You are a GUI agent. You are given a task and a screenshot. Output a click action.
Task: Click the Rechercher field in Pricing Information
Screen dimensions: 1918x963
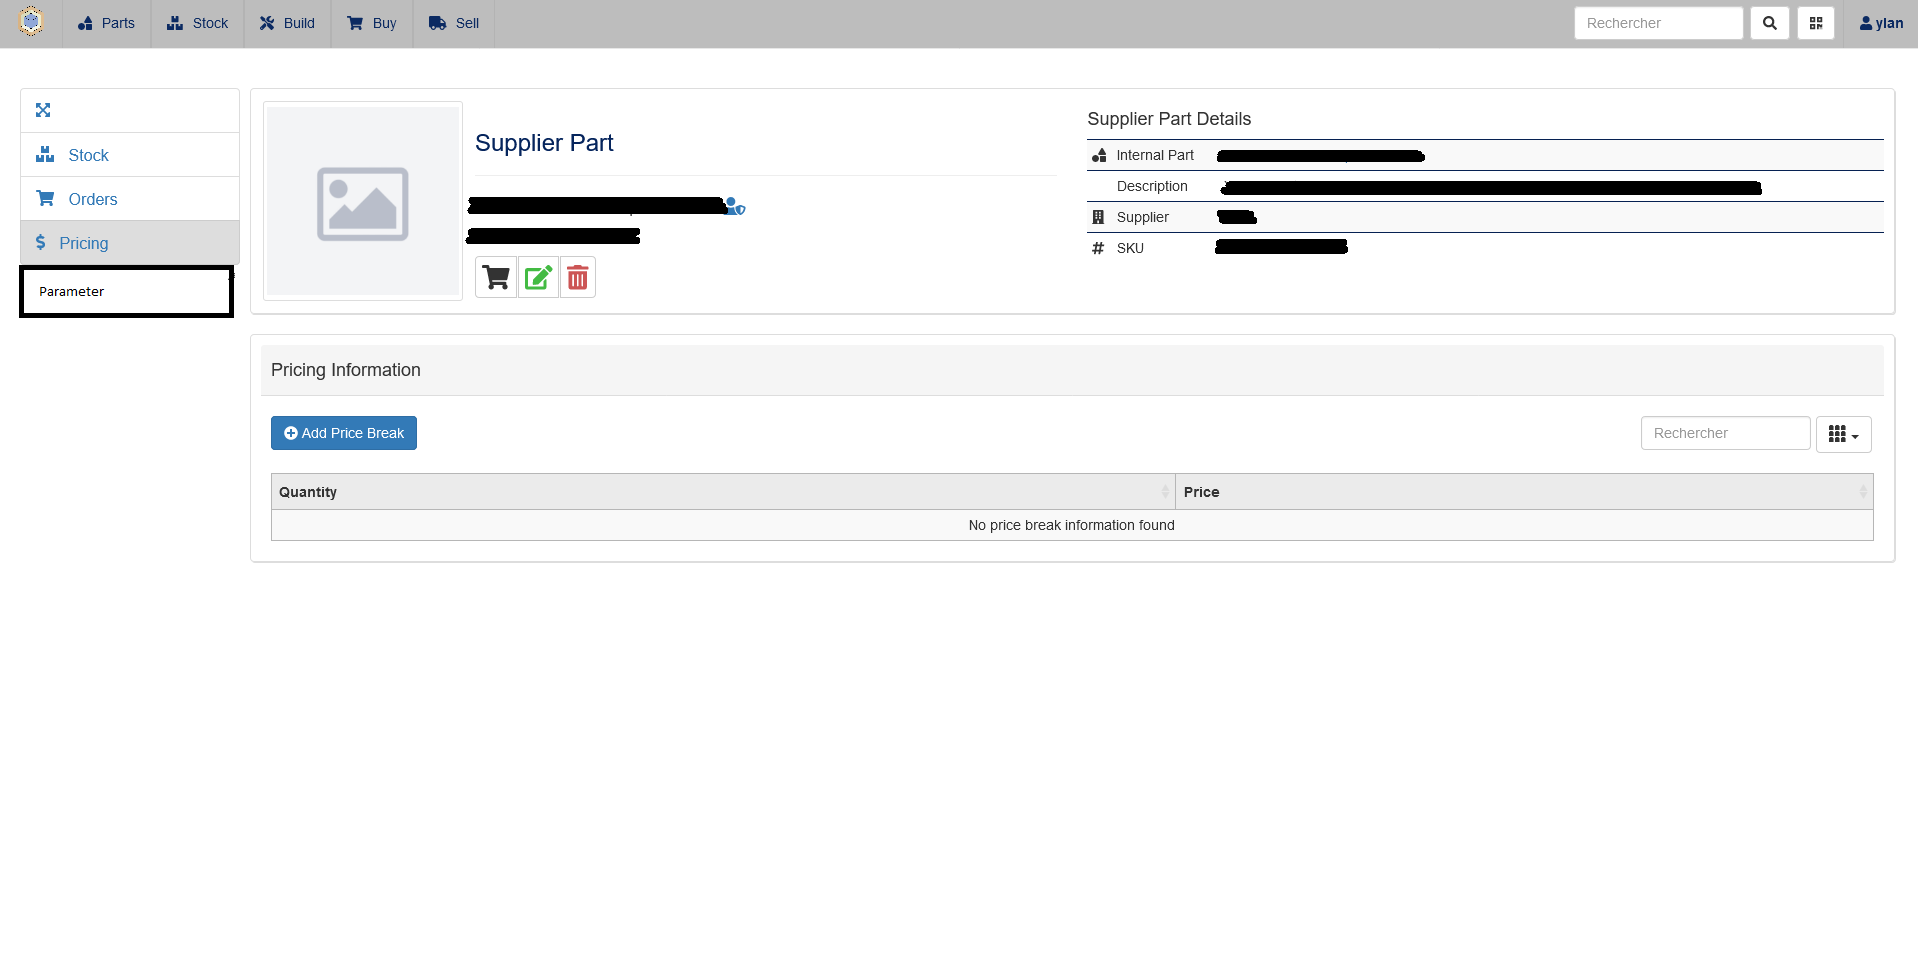coord(1724,433)
